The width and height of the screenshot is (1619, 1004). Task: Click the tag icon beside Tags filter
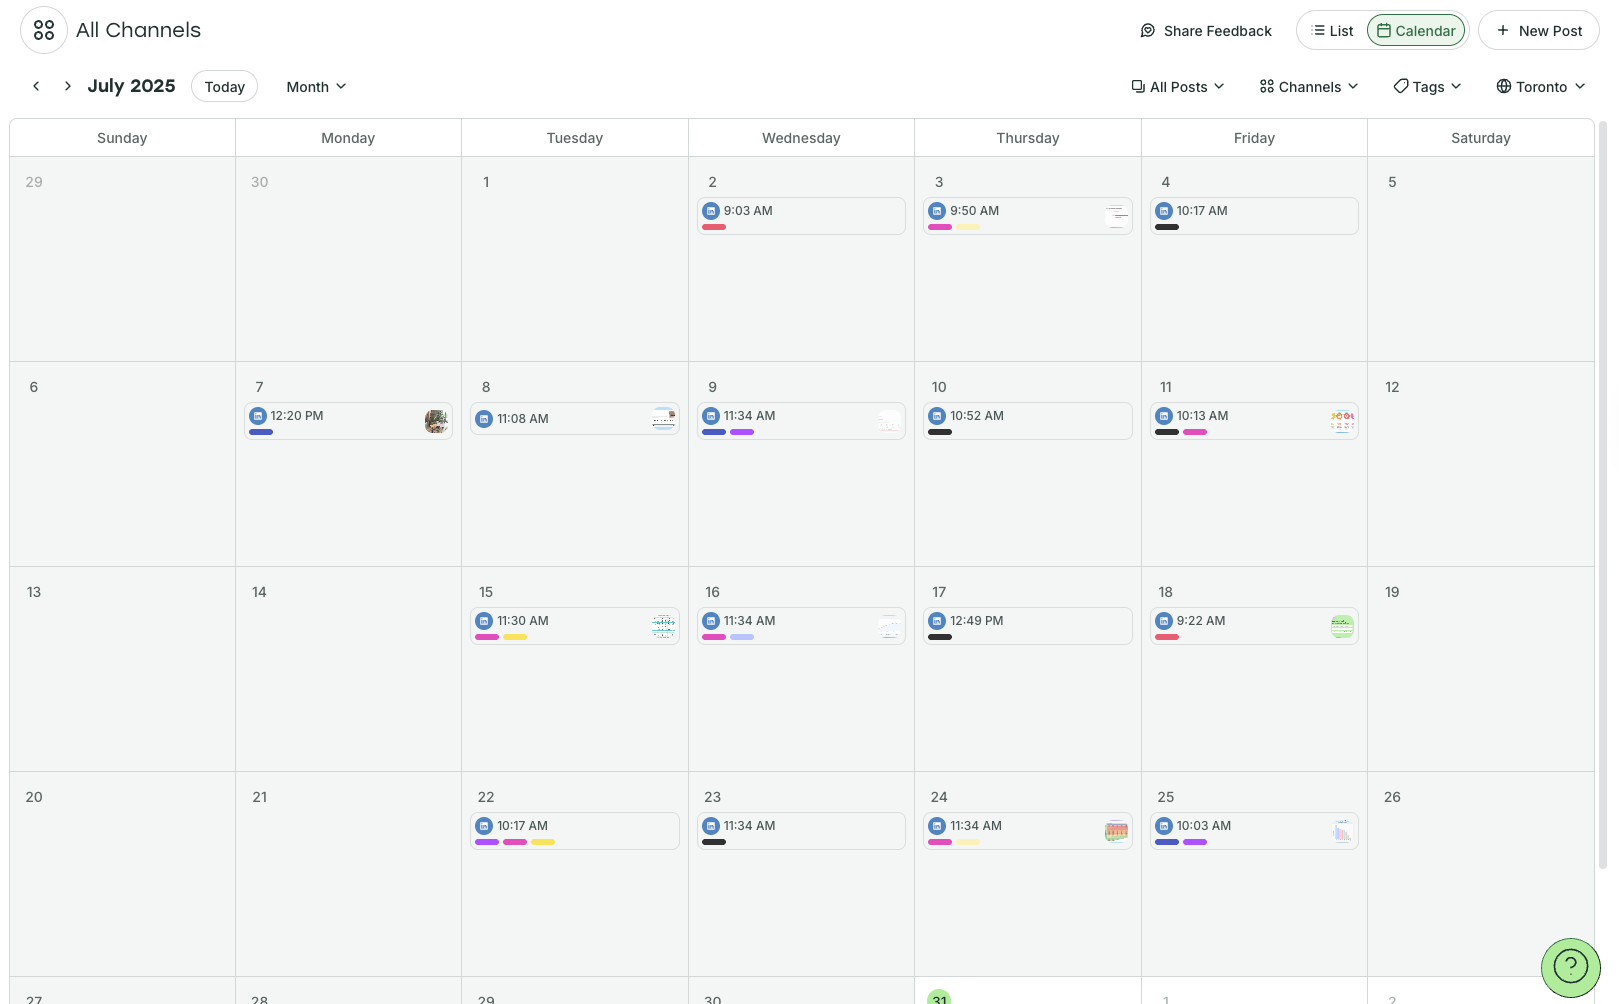tap(1401, 87)
